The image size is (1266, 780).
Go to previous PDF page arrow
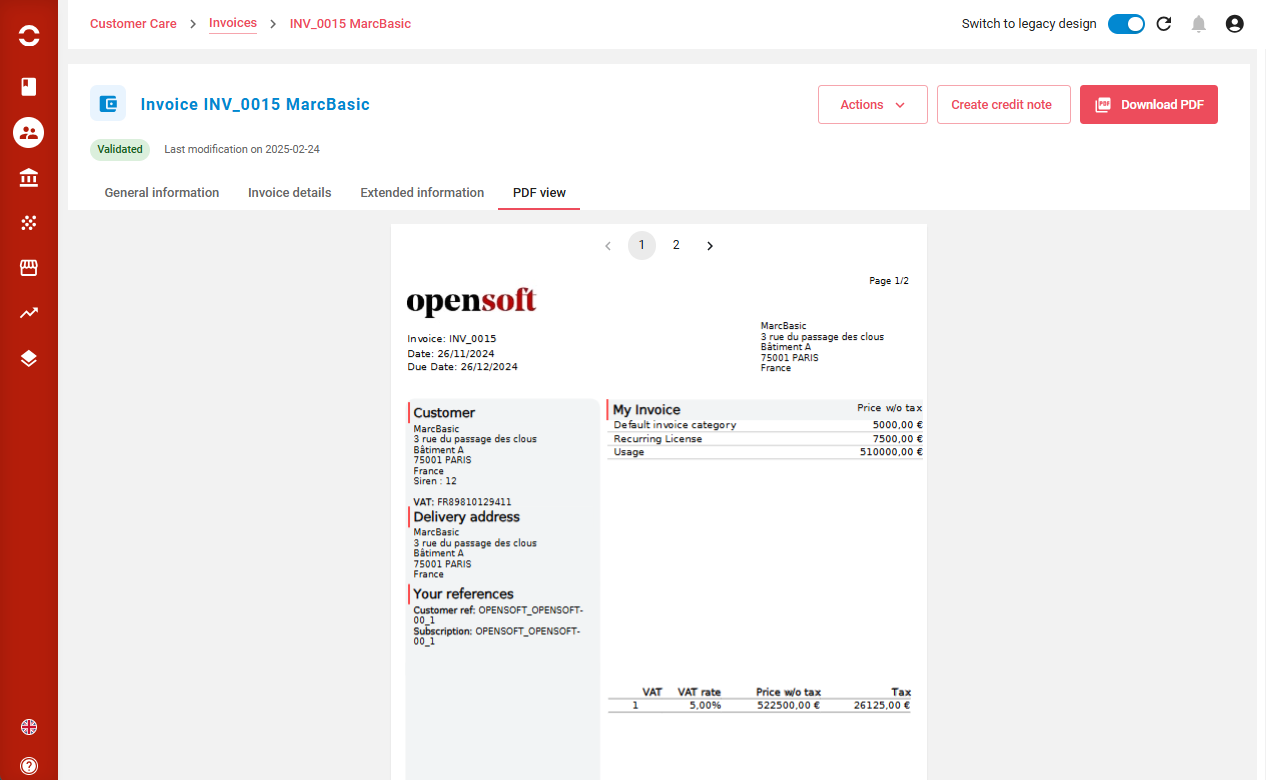point(608,246)
